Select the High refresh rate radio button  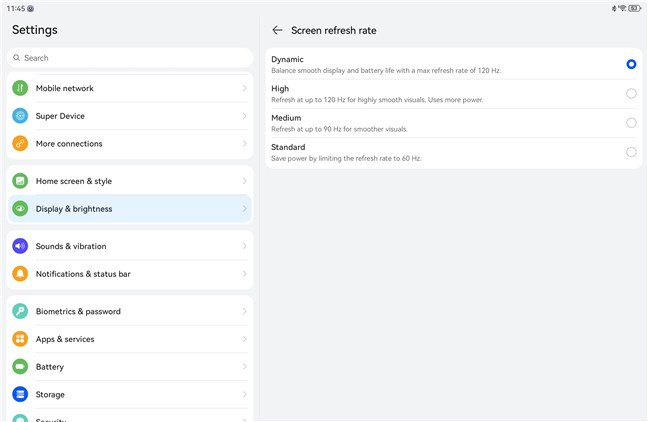point(631,93)
